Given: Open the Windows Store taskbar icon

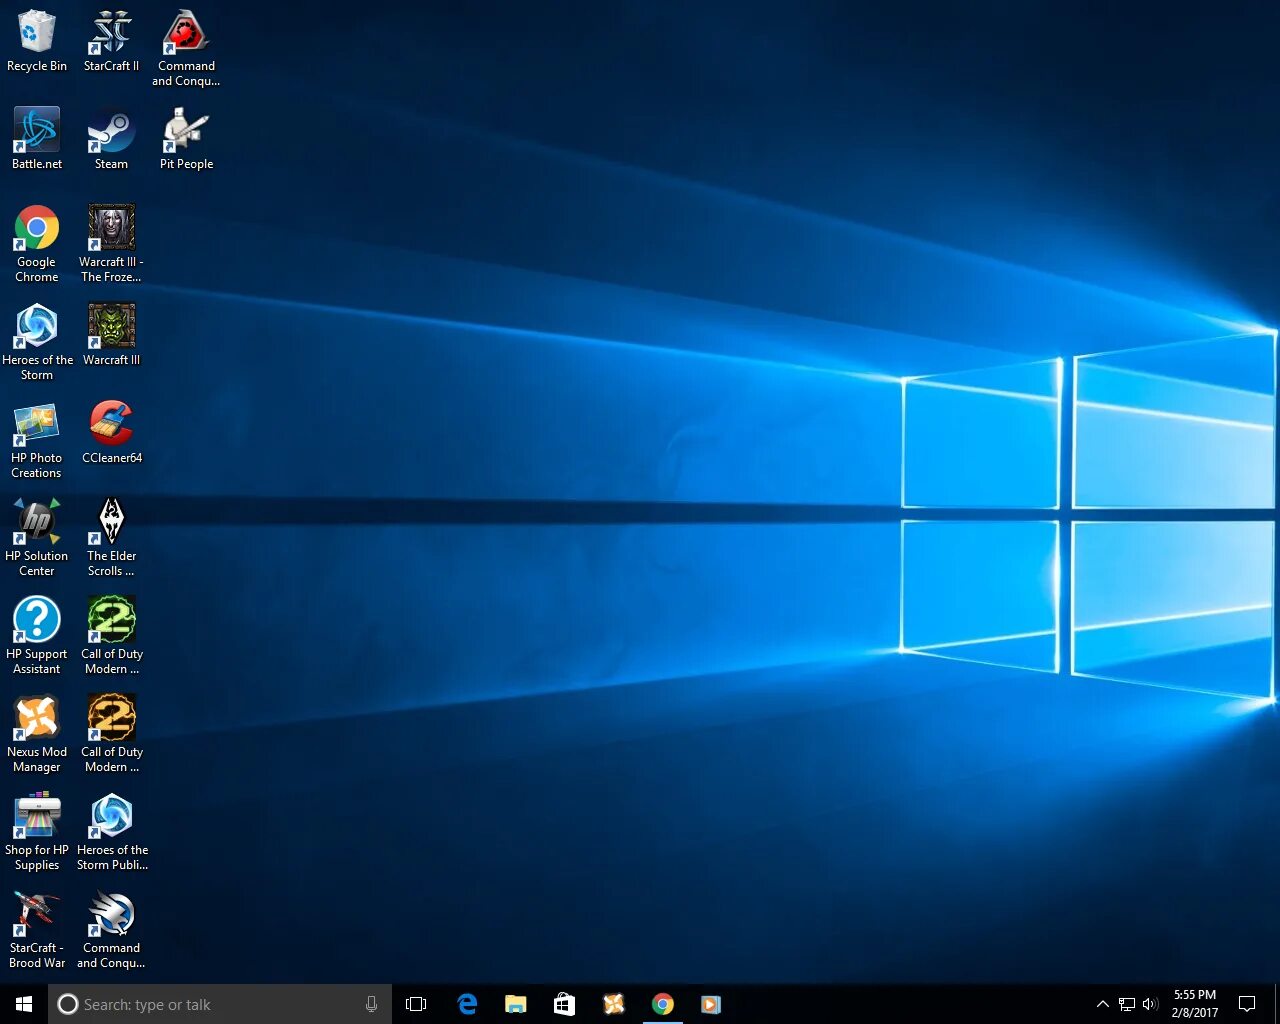Looking at the screenshot, I should (564, 1004).
